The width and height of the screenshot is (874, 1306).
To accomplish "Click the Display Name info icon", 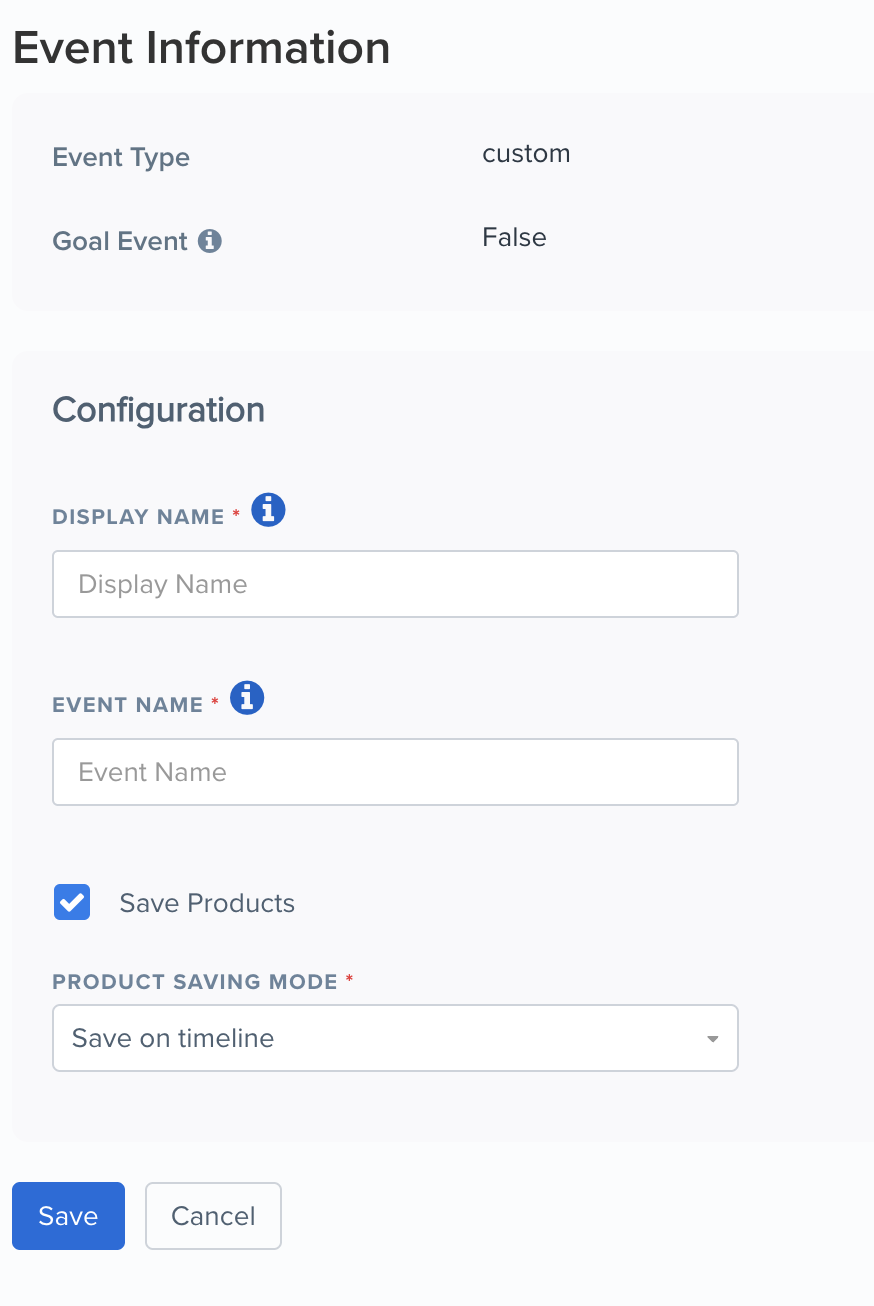I will coord(267,510).
